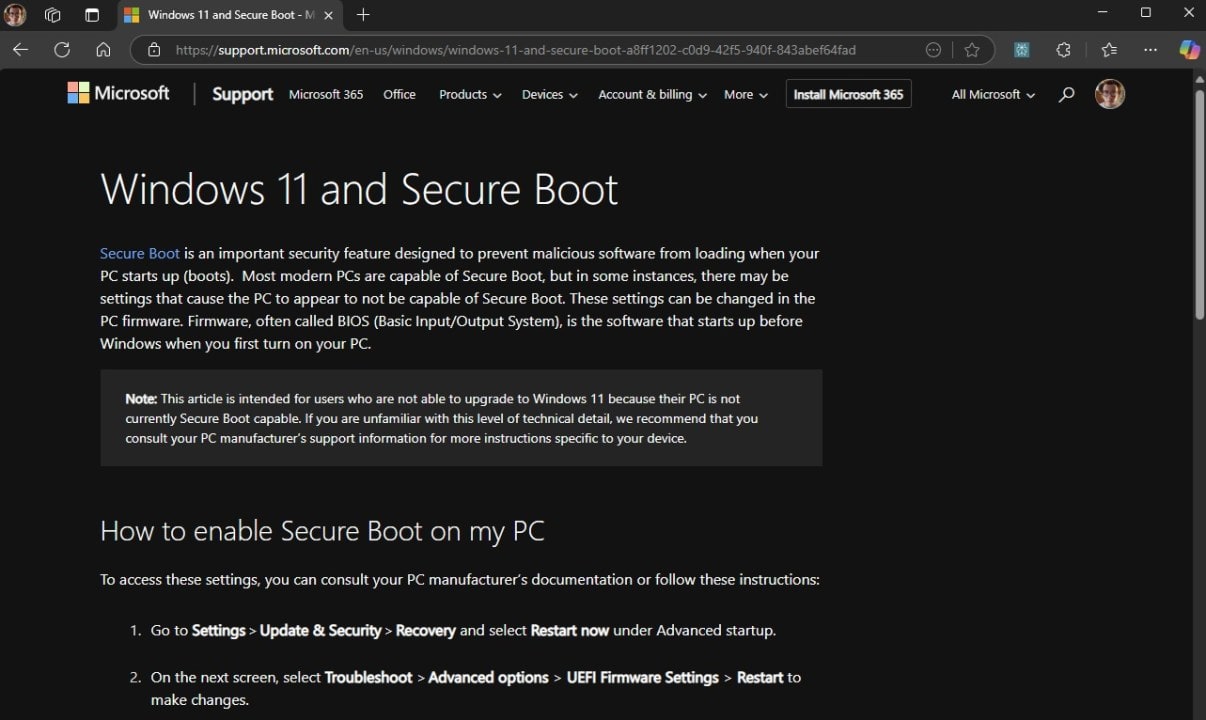Expand the Devices menu
This screenshot has height=720, width=1206.
point(548,94)
